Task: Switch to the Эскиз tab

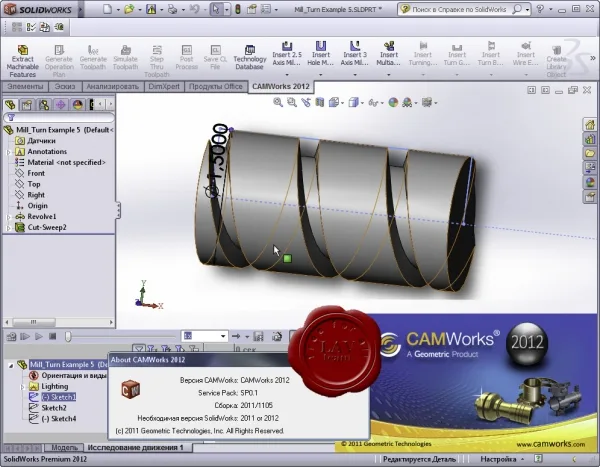Action: click(65, 87)
